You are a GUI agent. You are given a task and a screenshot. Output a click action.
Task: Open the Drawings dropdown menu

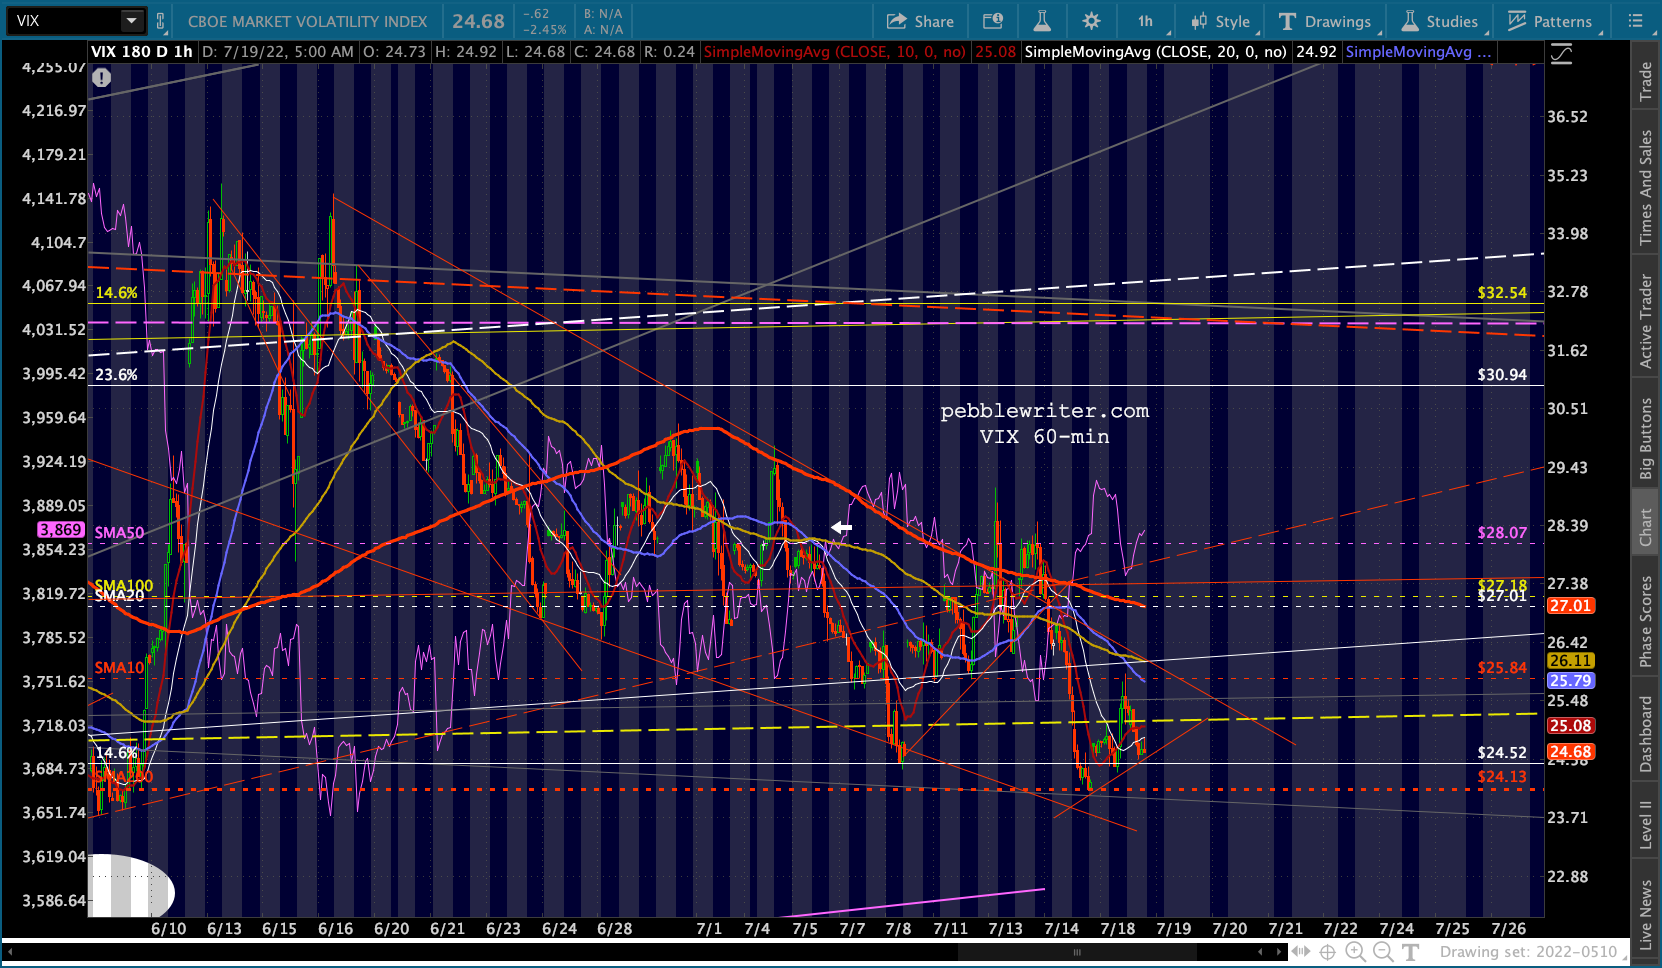coord(1326,21)
